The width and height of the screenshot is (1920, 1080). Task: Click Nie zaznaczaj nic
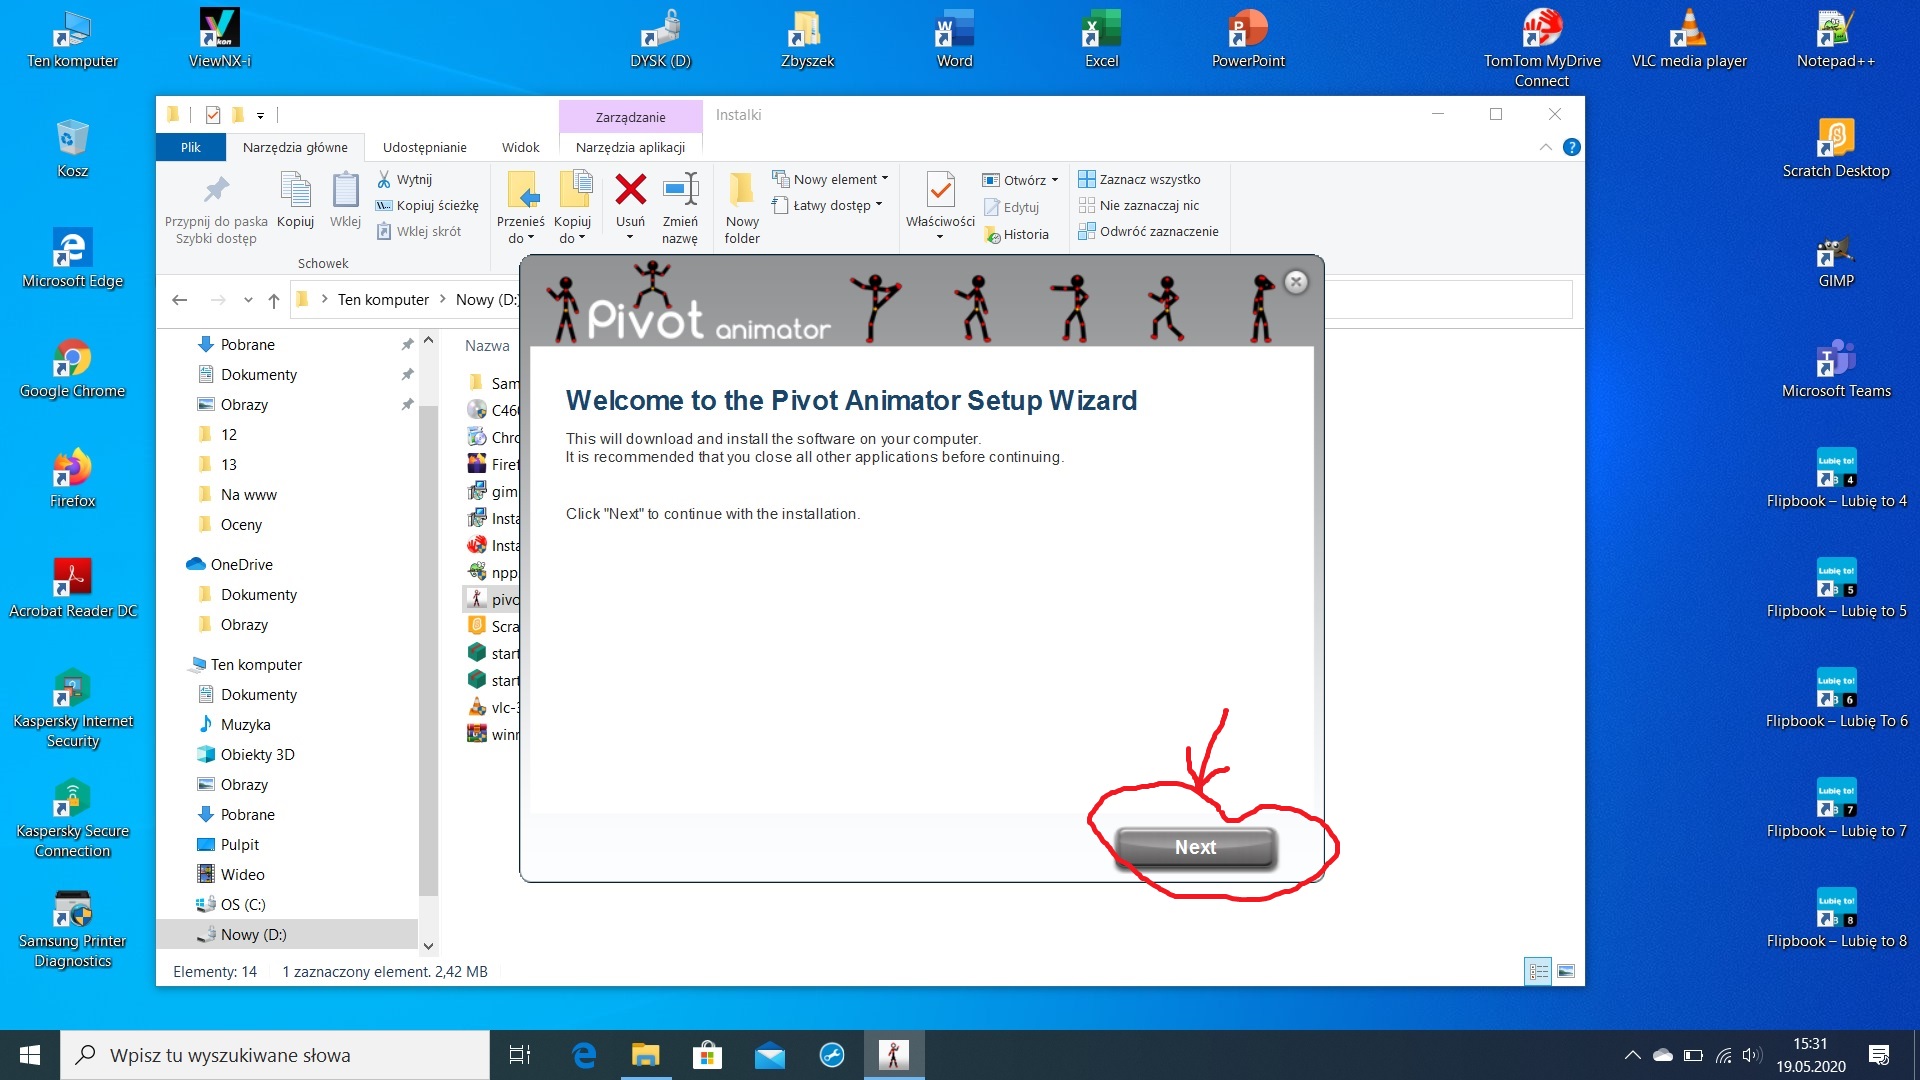point(1138,205)
